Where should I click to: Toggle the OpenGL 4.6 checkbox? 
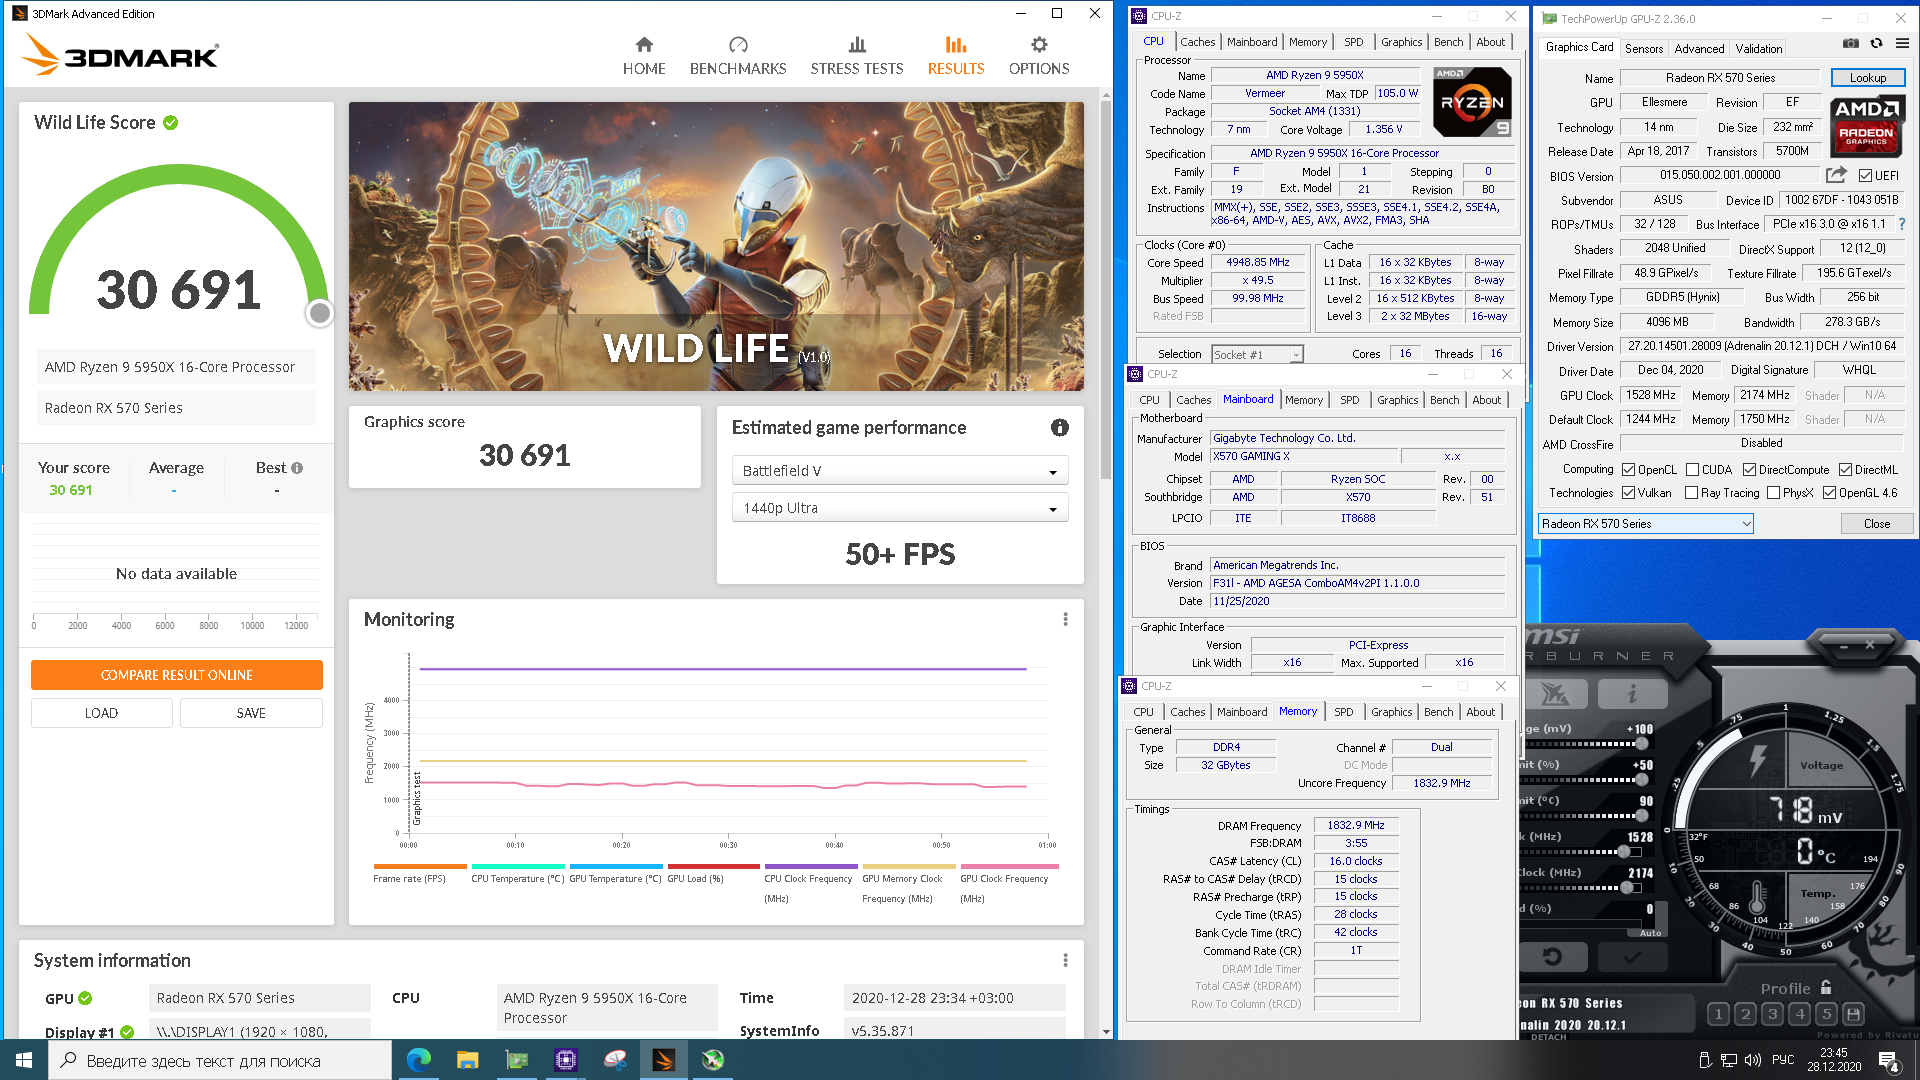click(x=1829, y=493)
